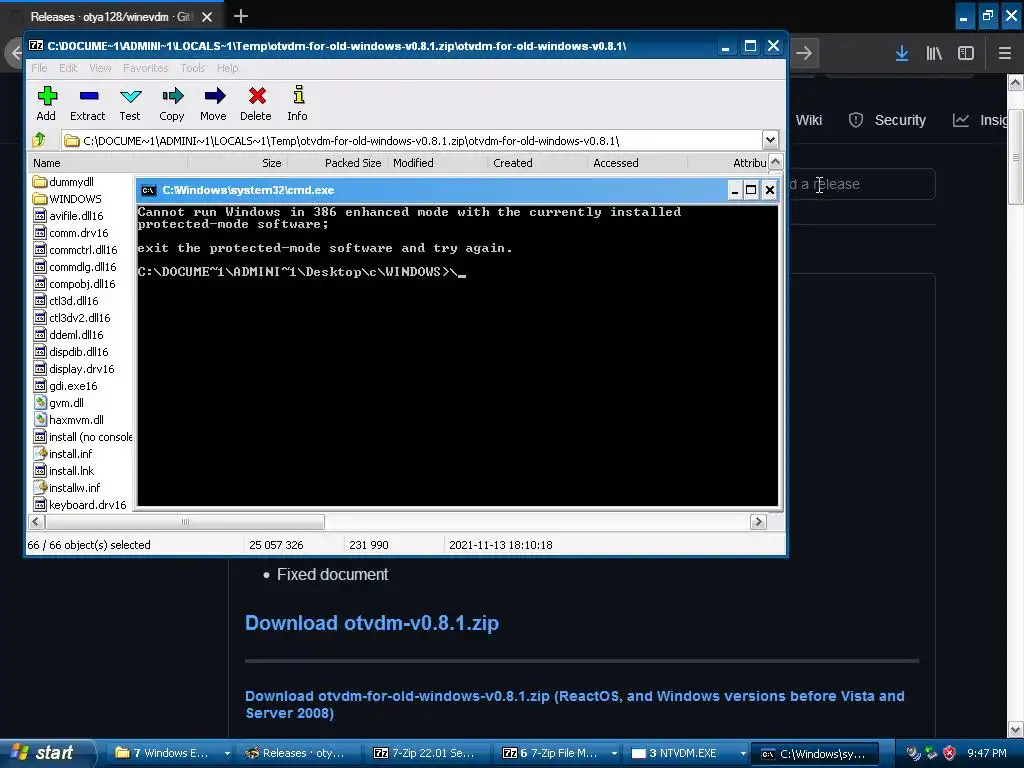Select avifile.dll16 file
The image size is (1024, 768).
(69, 216)
